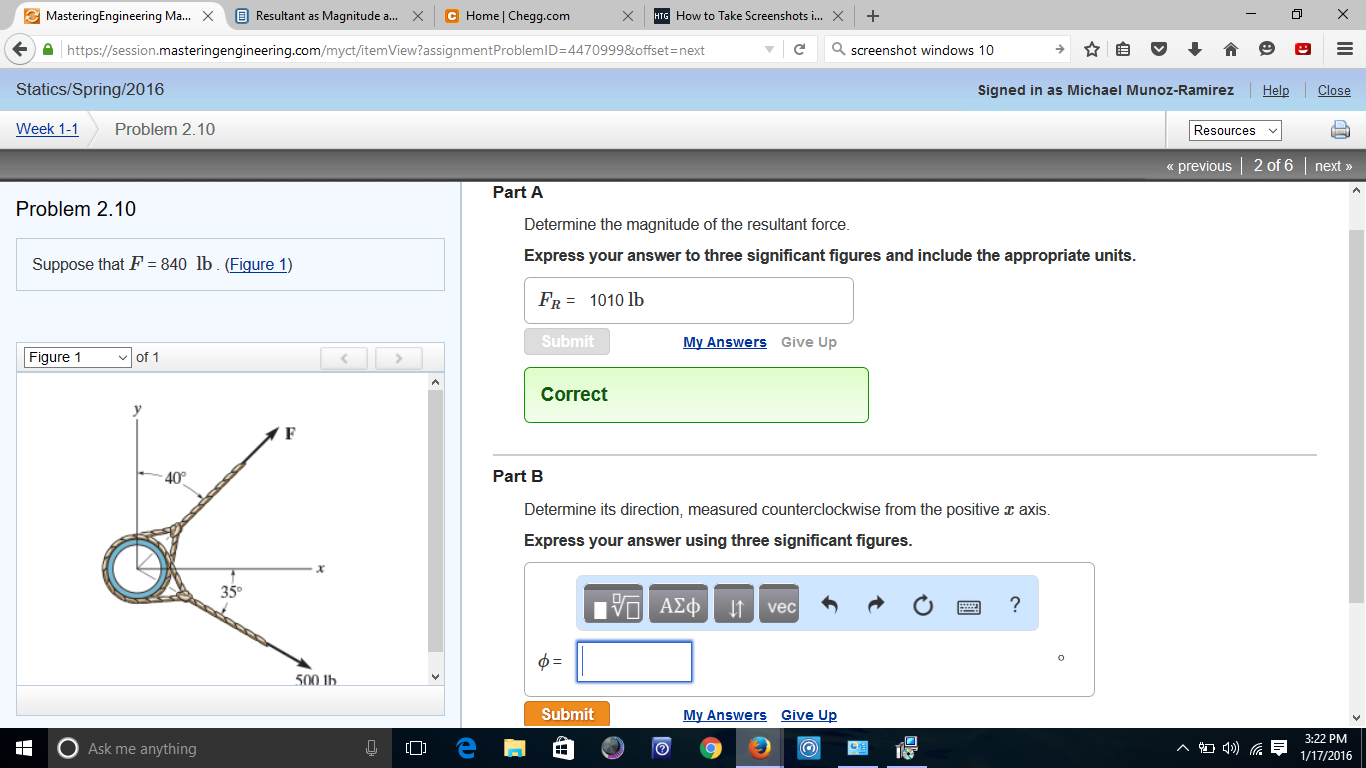The width and height of the screenshot is (1366, 768).
Task: Open the volume control in system tray
Action: pos(1232,748)
